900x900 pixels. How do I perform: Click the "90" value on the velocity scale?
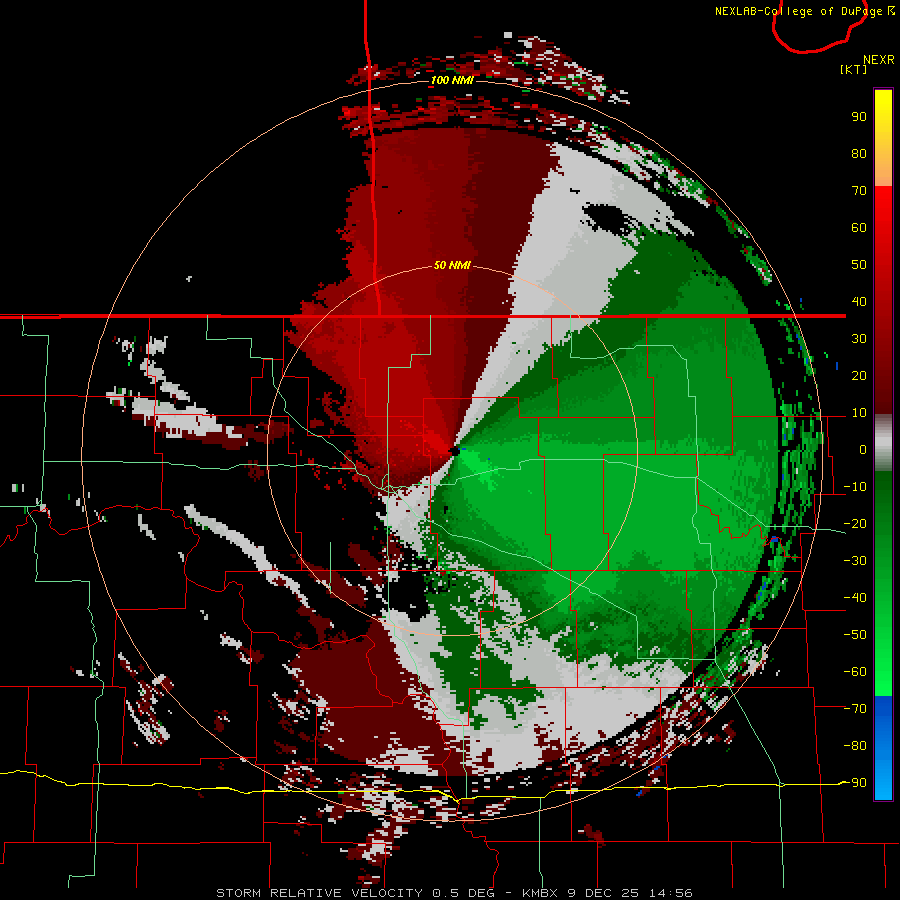tap(859, 117)
